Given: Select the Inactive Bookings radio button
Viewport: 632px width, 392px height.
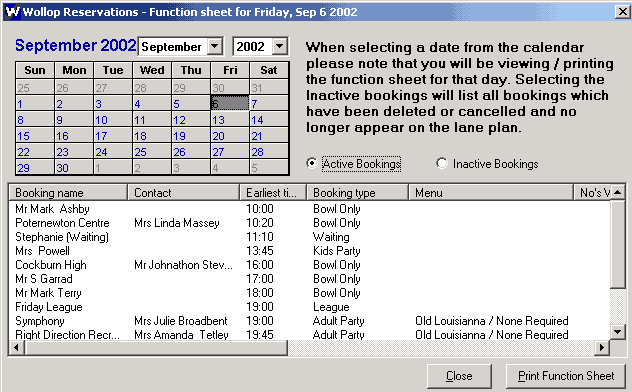Looking at the screenshot, I should tap(442, 164).
